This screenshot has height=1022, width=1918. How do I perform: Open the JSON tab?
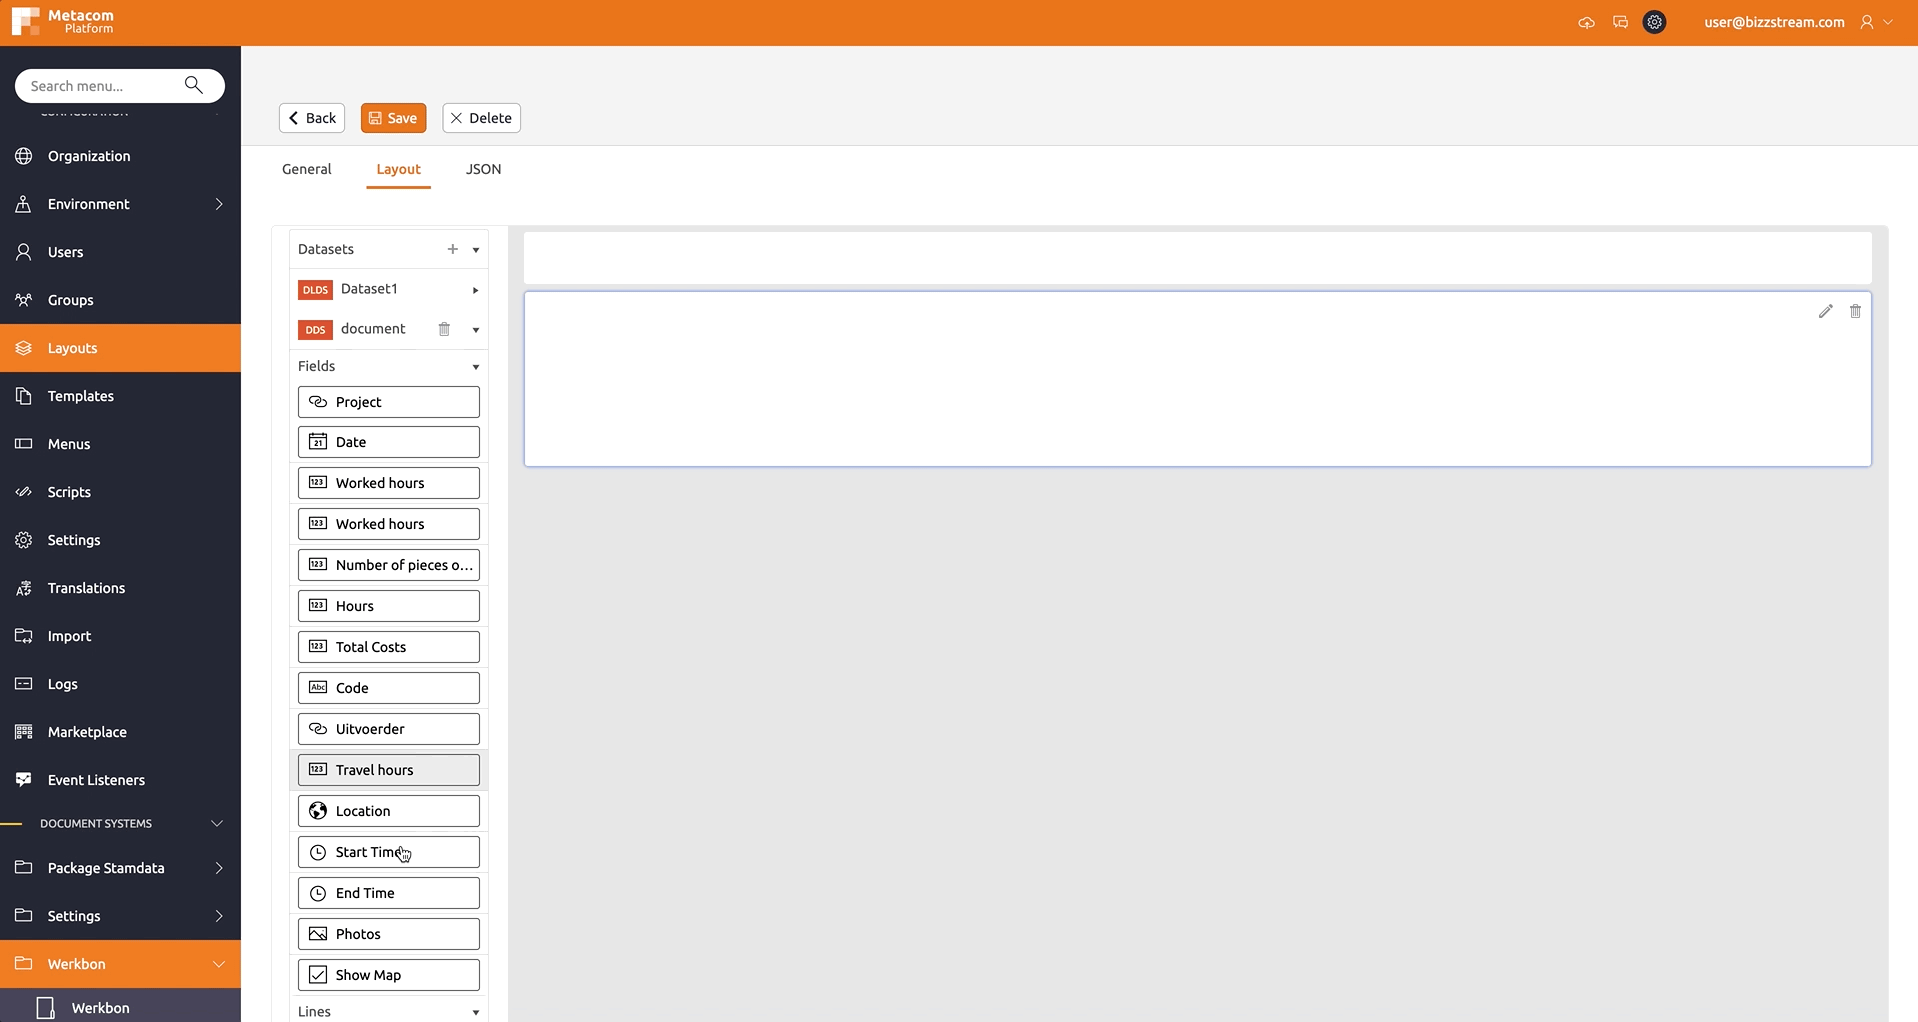[x=484, y=169]
